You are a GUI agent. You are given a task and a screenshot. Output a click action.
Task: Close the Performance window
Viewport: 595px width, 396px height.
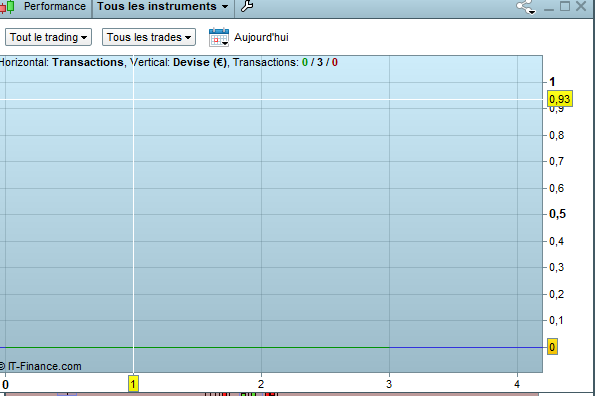[x=581, y=6]
